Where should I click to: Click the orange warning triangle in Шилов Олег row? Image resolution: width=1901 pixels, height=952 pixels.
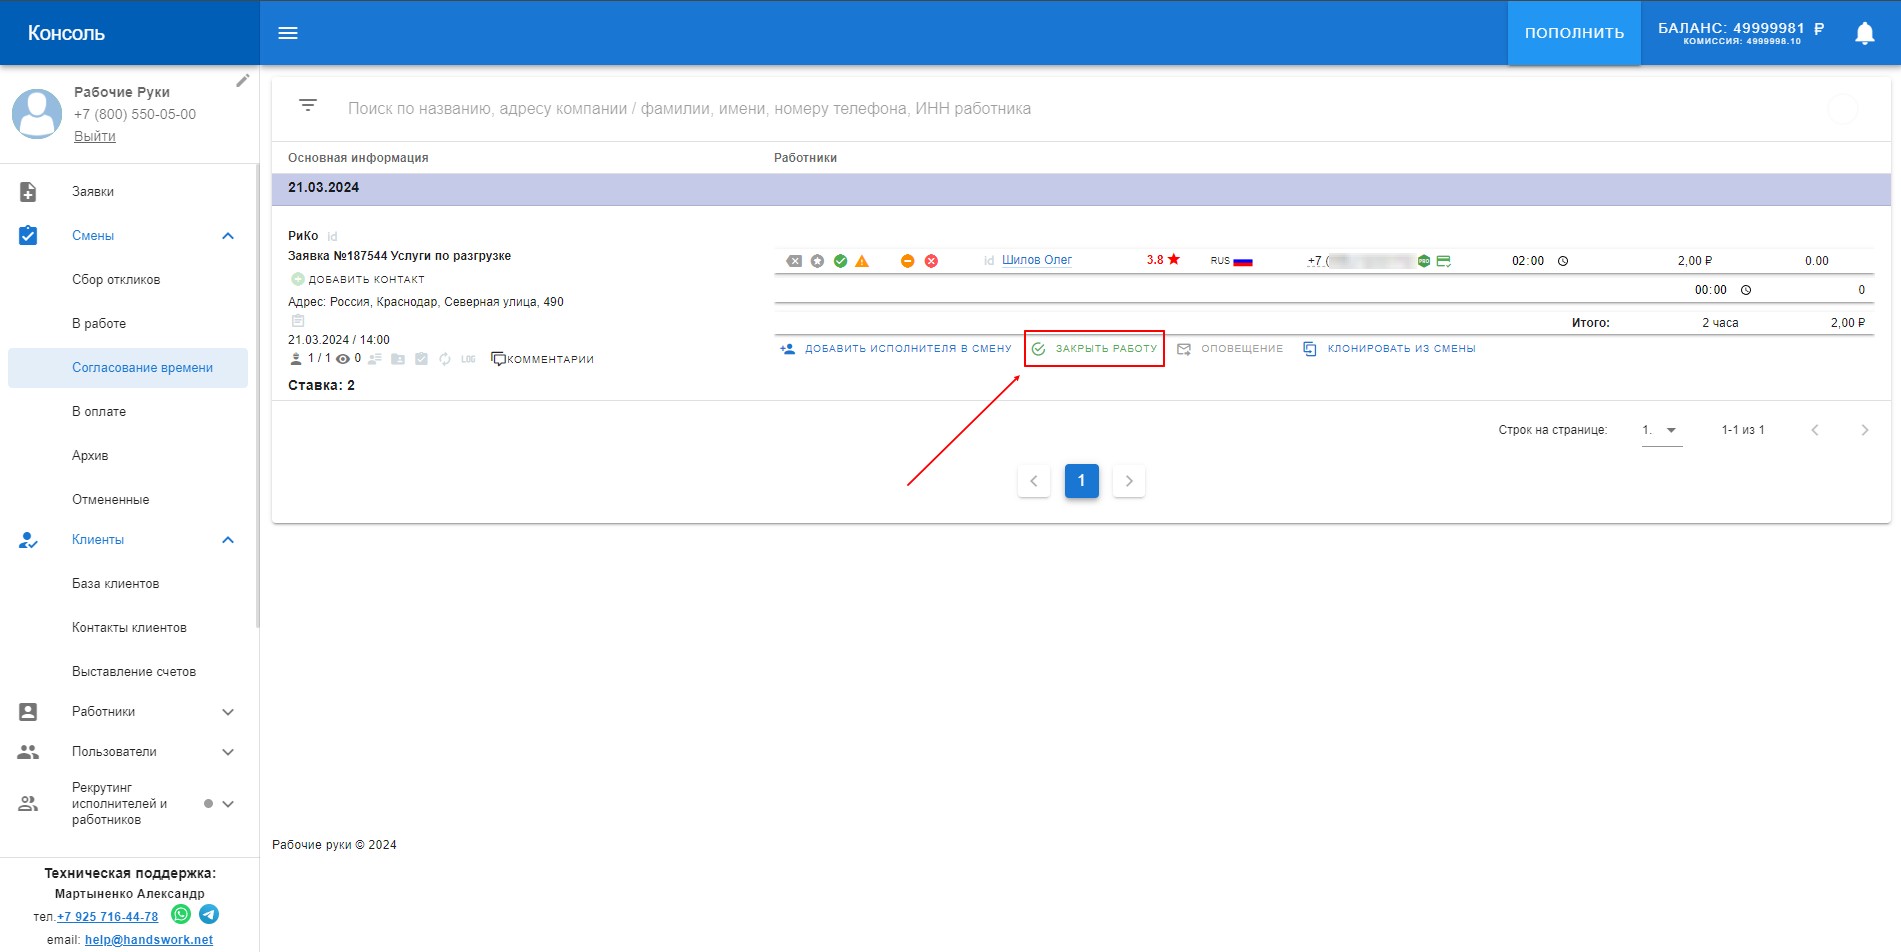pyautogui.click(x=862, y=261)
